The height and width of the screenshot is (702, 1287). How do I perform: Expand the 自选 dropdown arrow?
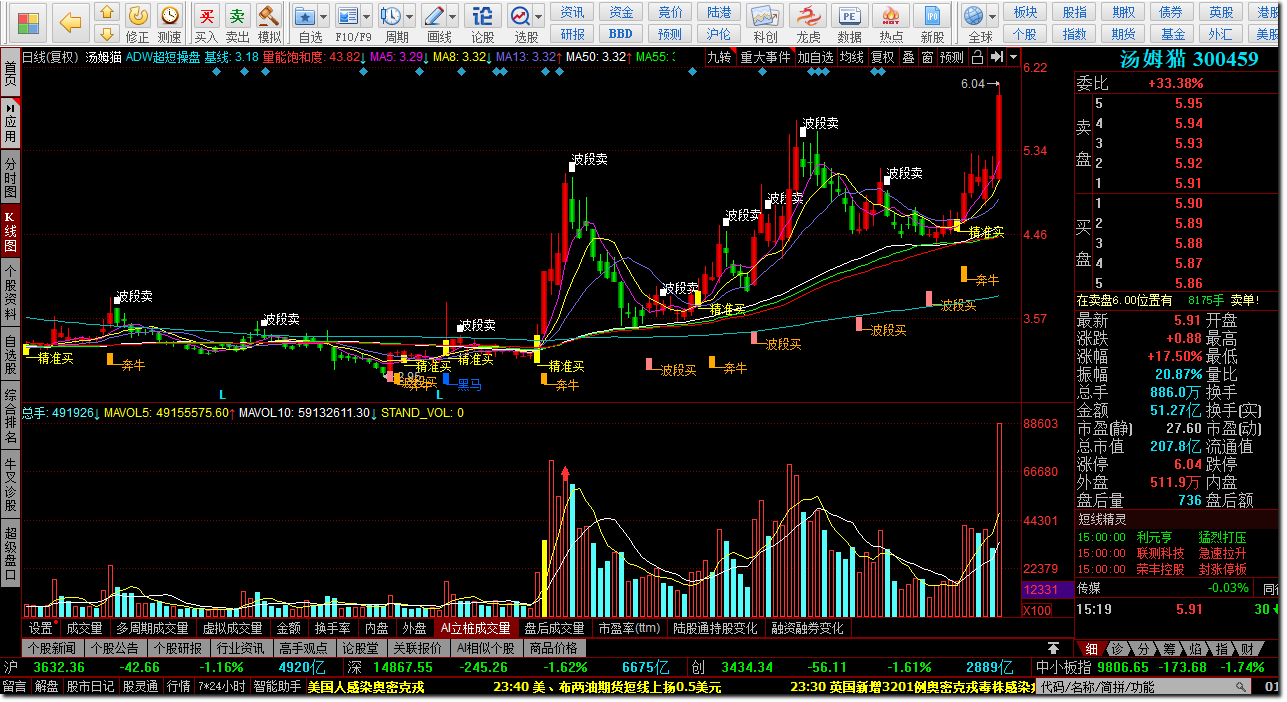click(x=325, y=17)
